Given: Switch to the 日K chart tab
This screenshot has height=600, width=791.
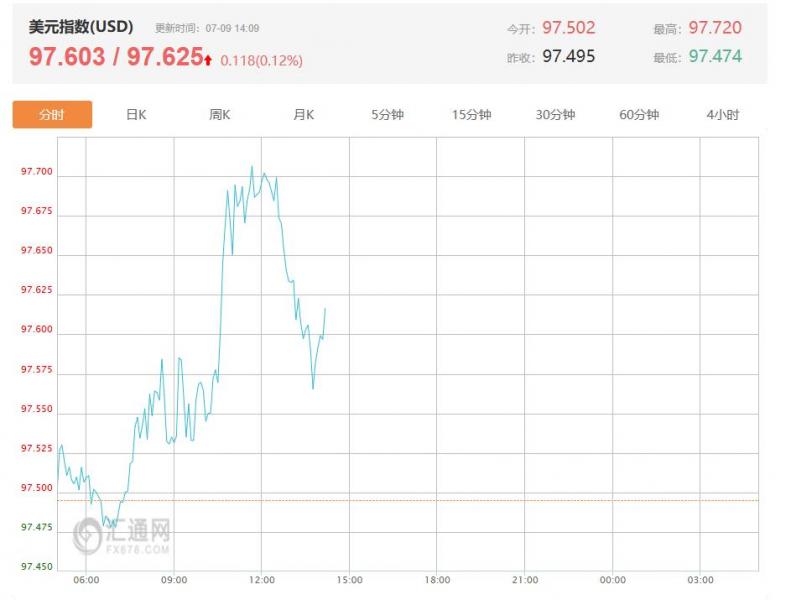Looking at the screenshot, I should tap(136, 115).
